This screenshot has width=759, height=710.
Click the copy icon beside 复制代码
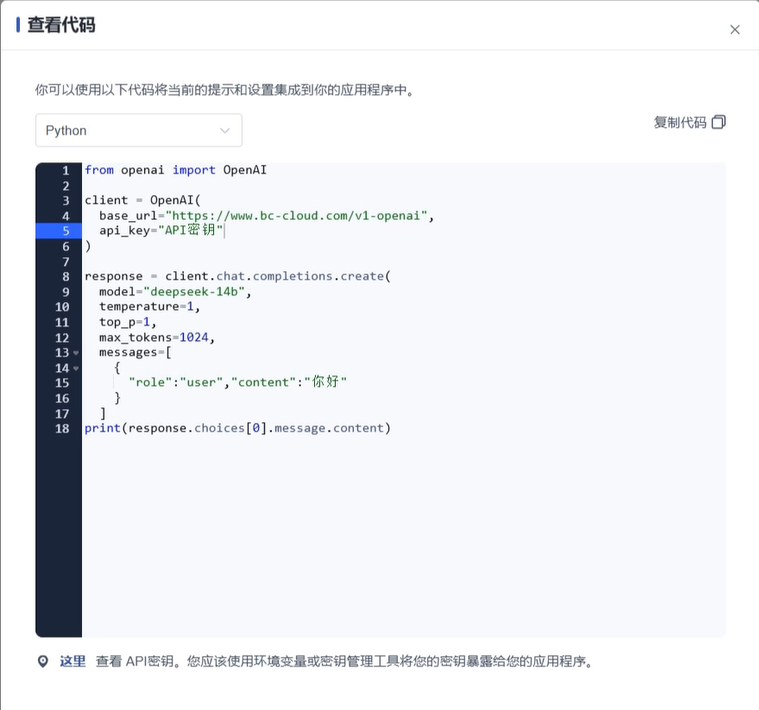point(719,122)
